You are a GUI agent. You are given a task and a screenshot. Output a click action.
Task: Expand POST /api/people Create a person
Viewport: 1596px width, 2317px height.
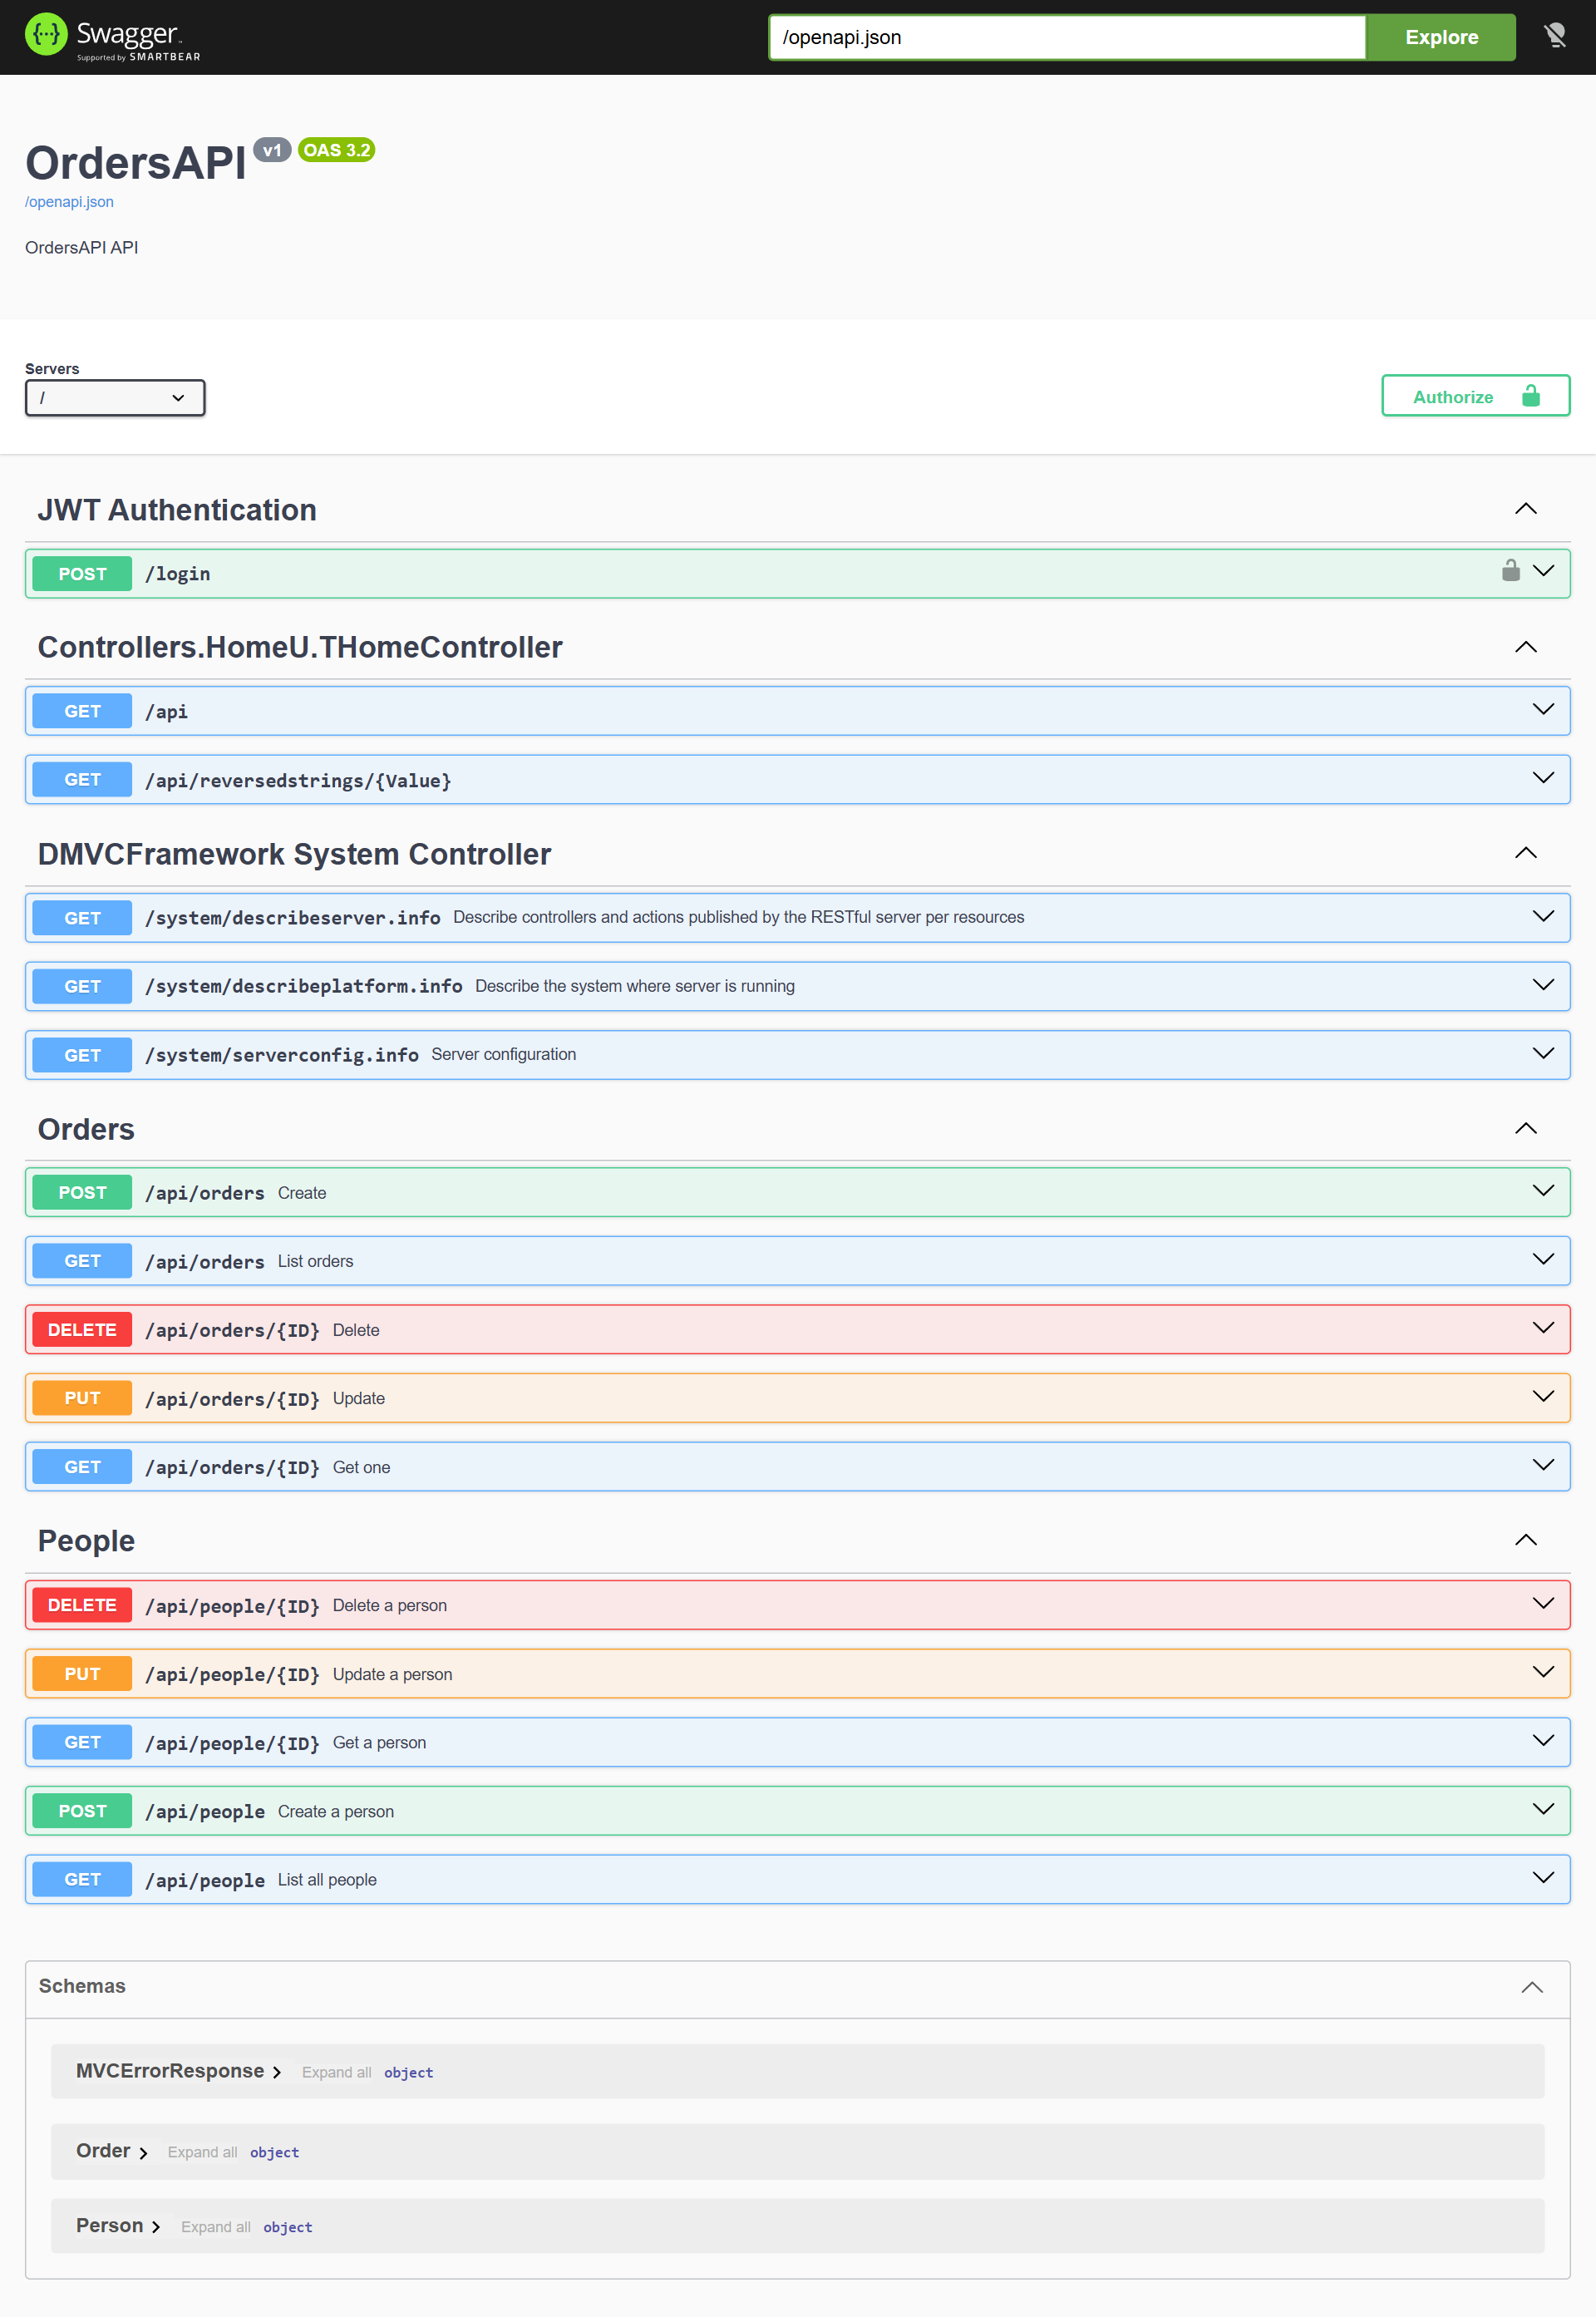pyautogui.click(x=797, y=1811)
